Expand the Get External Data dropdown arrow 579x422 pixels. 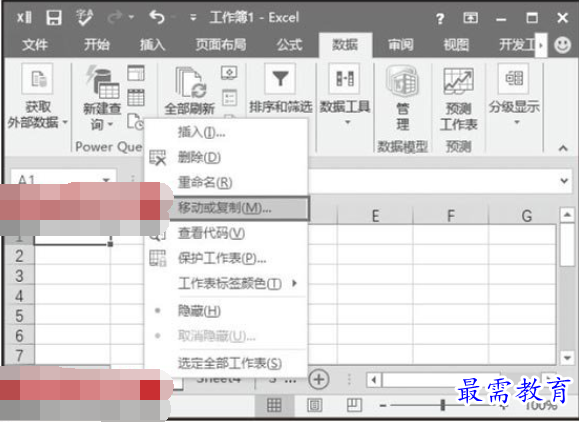coord(65,122)
